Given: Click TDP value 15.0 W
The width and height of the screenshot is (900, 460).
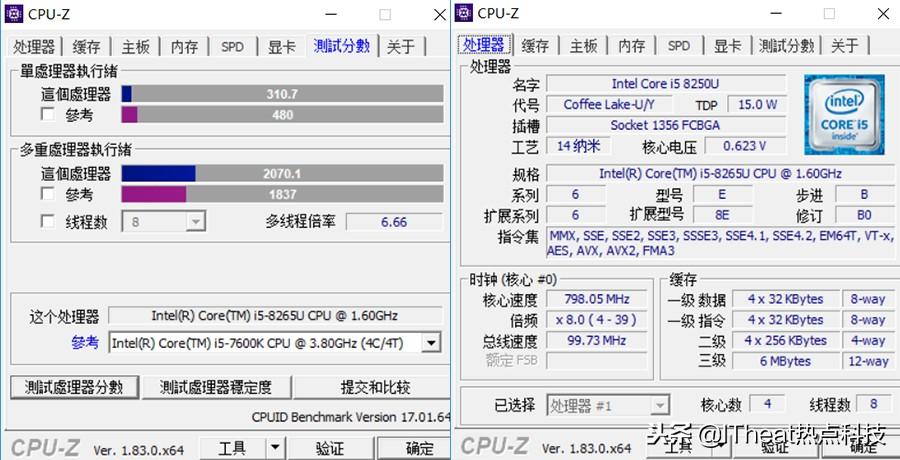Looking at the screenshot, I should (x=757, y=105).
